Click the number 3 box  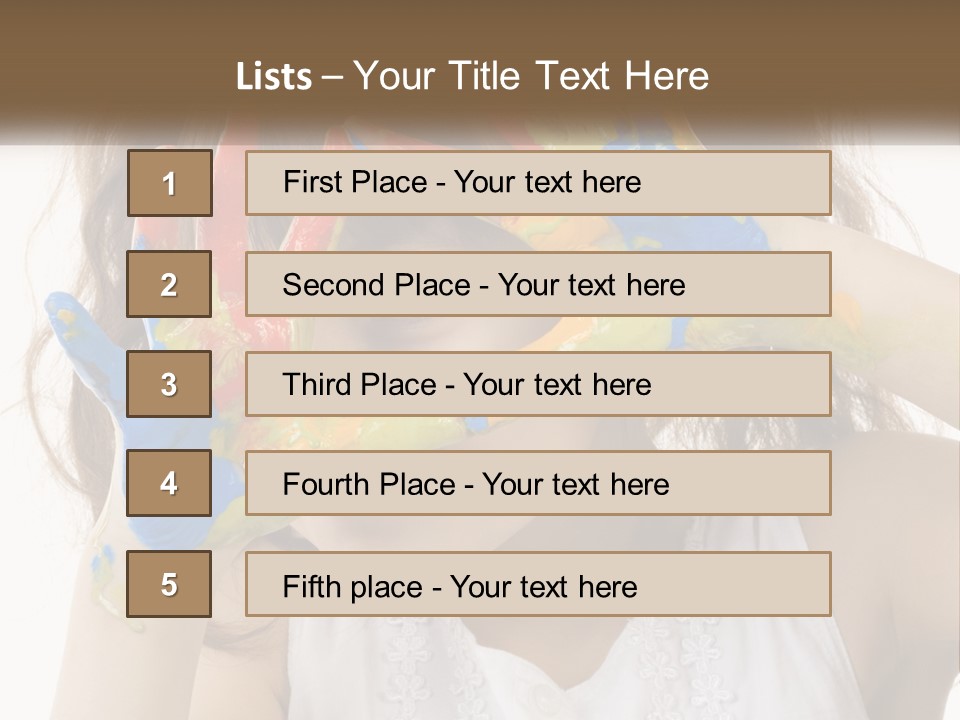coord(169,384)
